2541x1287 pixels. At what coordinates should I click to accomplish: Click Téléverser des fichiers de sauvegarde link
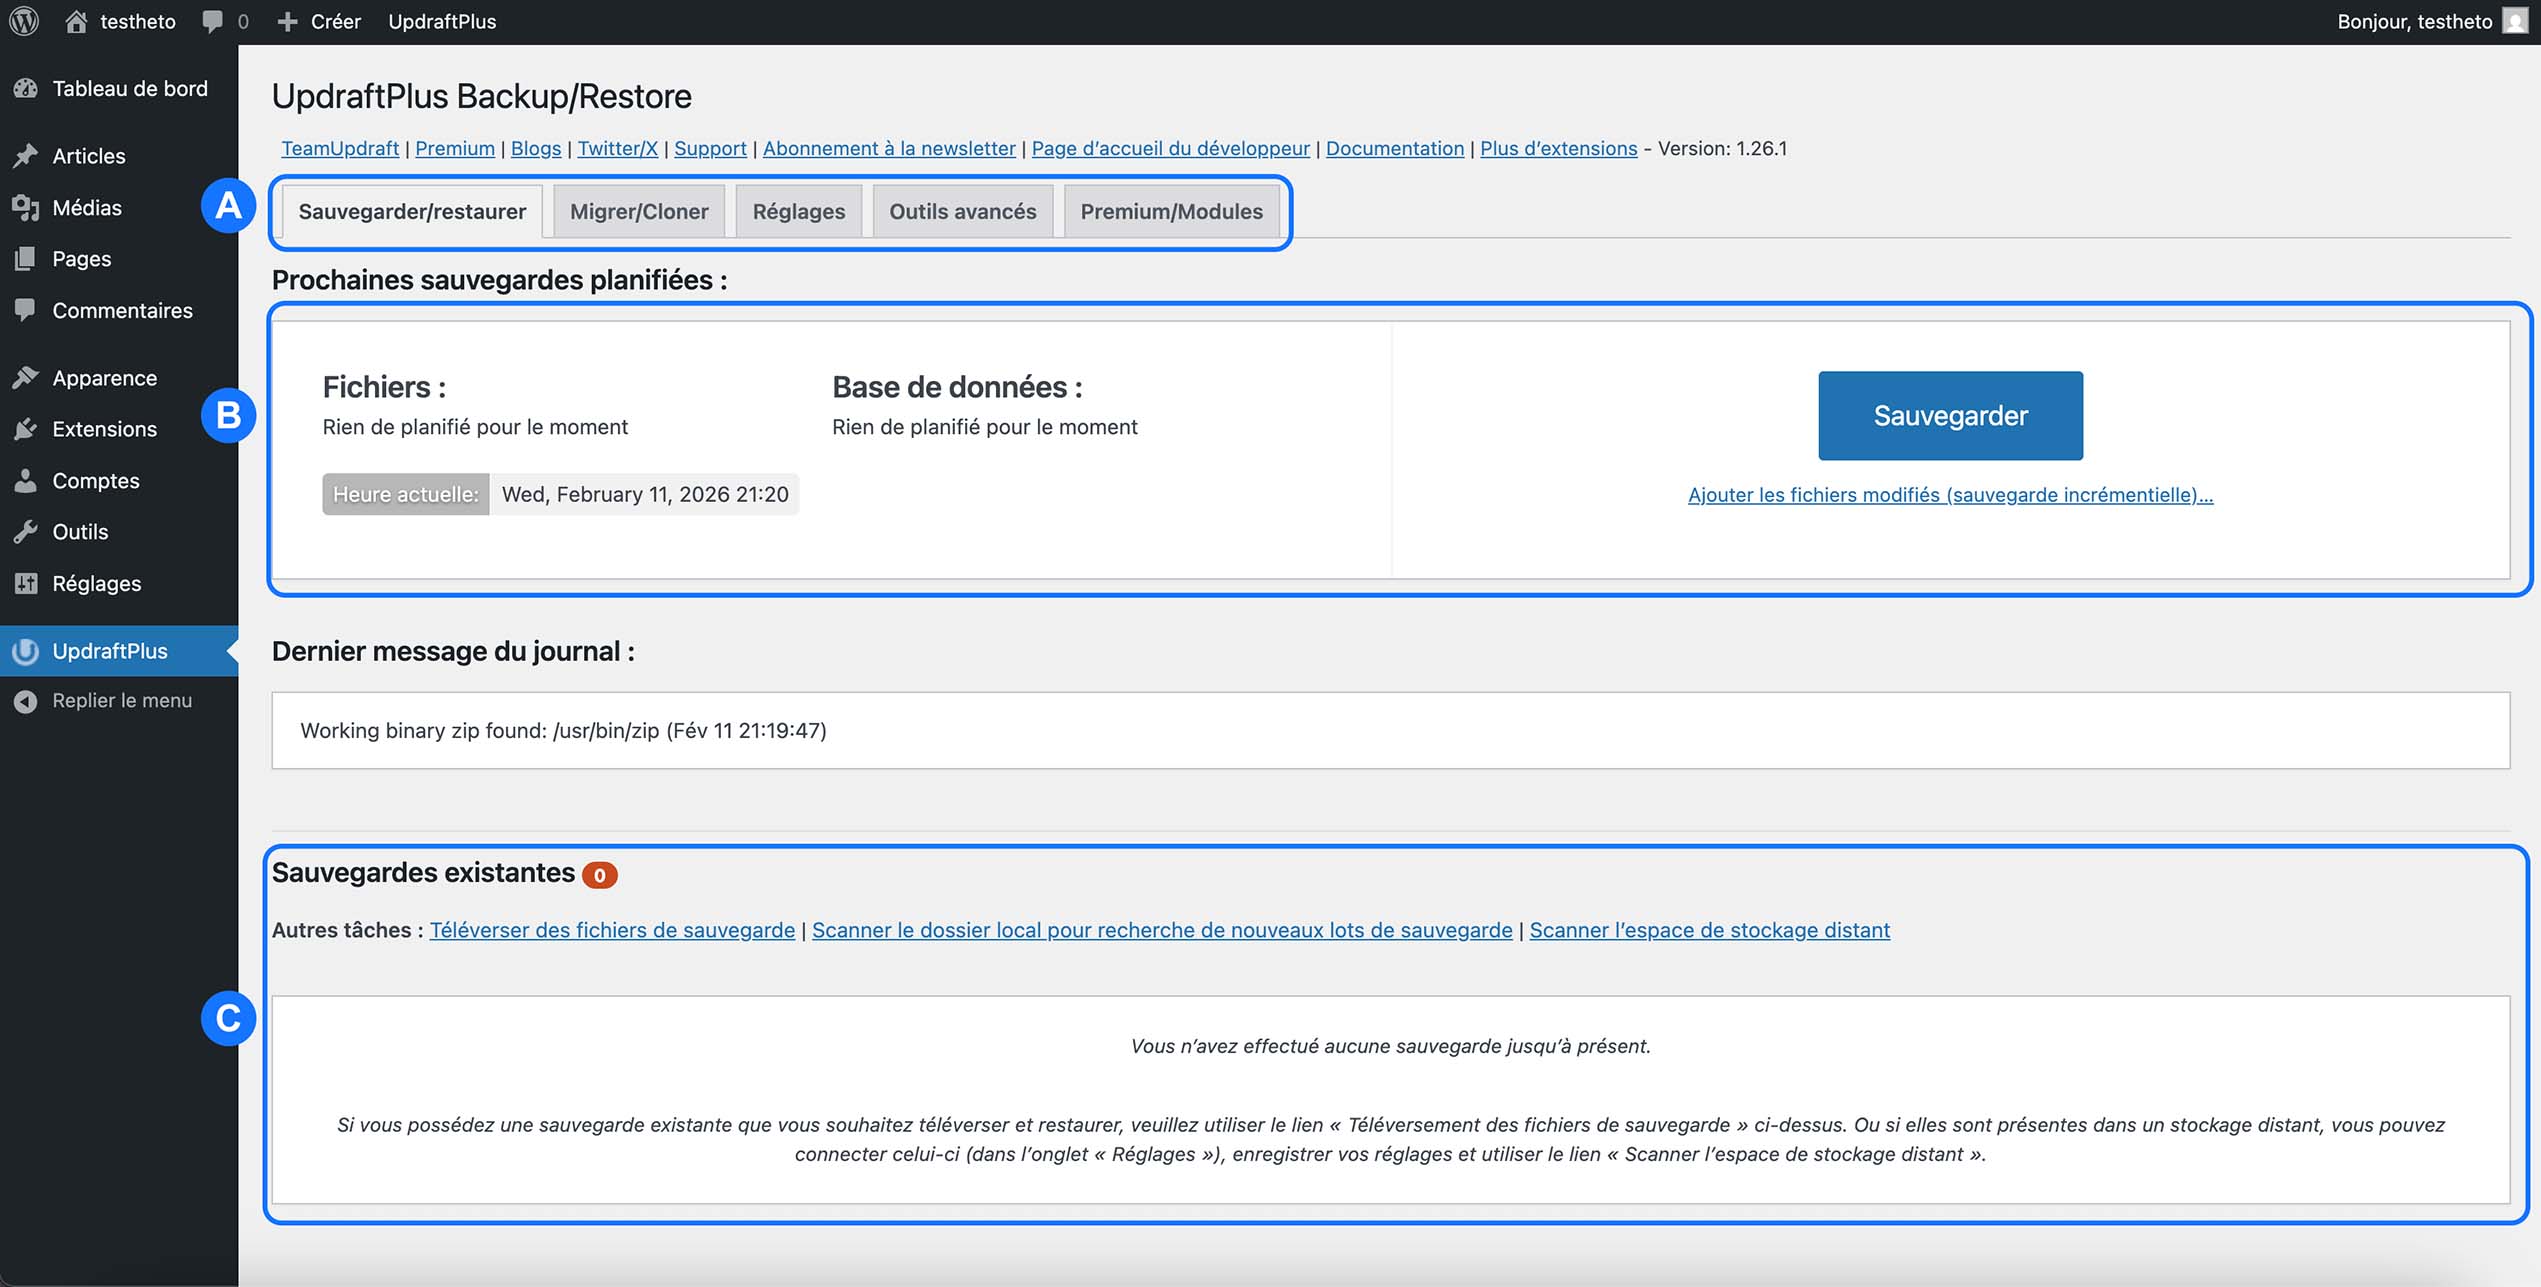(612, 930)
